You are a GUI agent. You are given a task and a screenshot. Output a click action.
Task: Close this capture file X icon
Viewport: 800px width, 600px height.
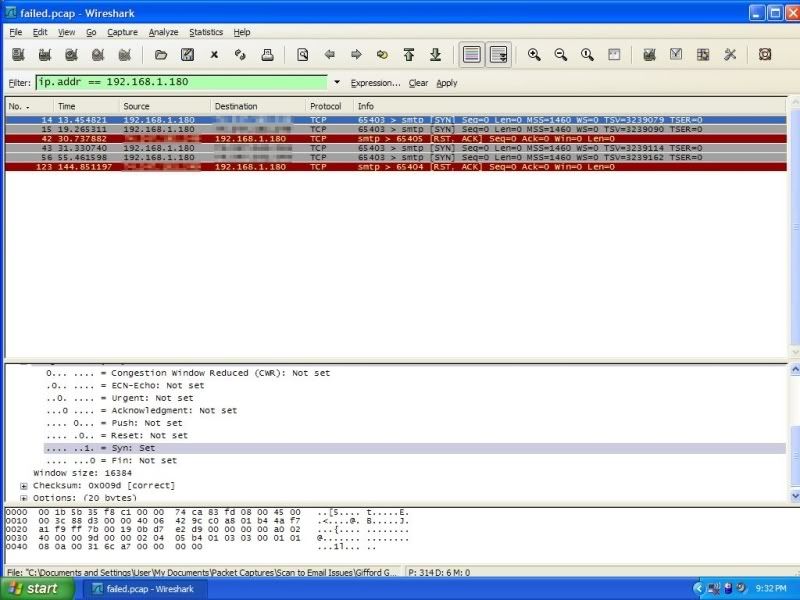pyautogui.click(x=214, y=55)
